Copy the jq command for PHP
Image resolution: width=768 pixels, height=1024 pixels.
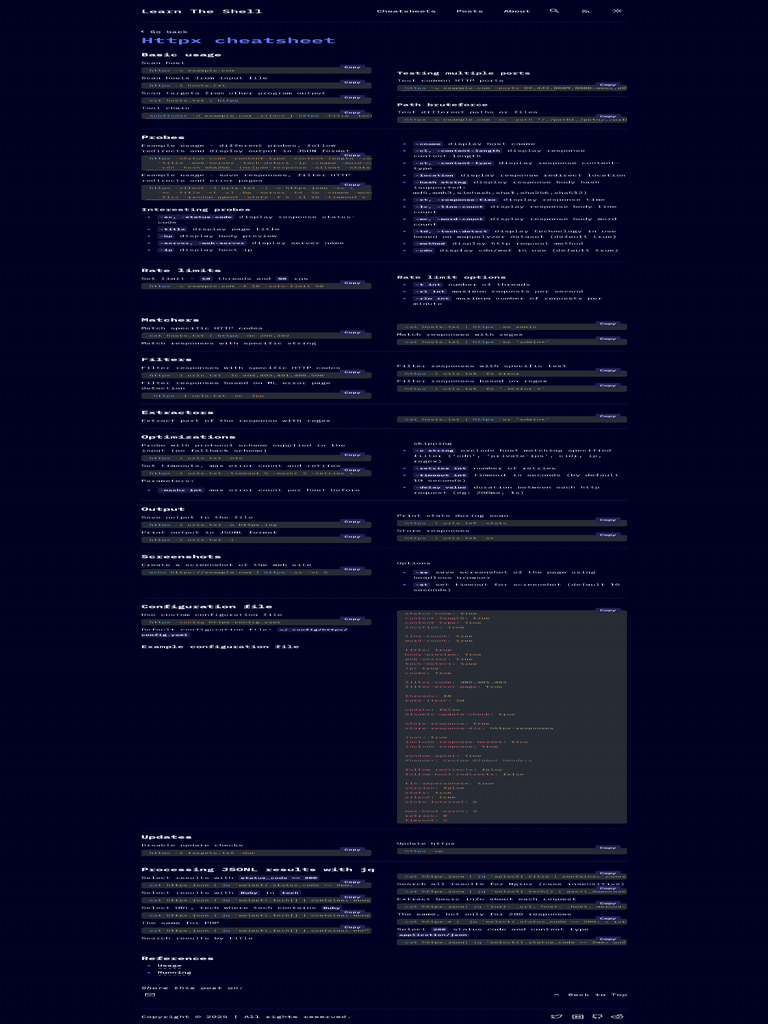(x=352, y=927)
